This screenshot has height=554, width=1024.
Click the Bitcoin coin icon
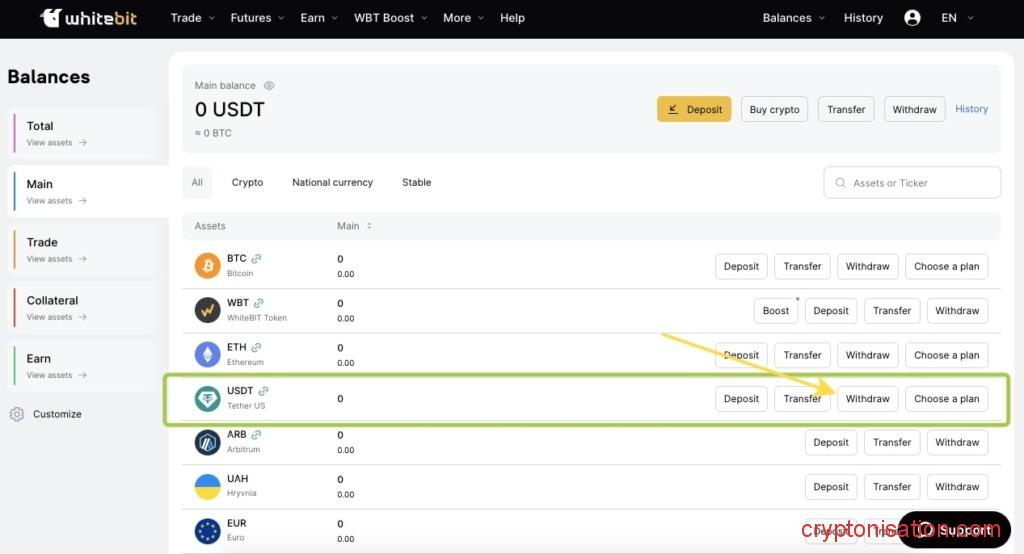pos(208,266)
